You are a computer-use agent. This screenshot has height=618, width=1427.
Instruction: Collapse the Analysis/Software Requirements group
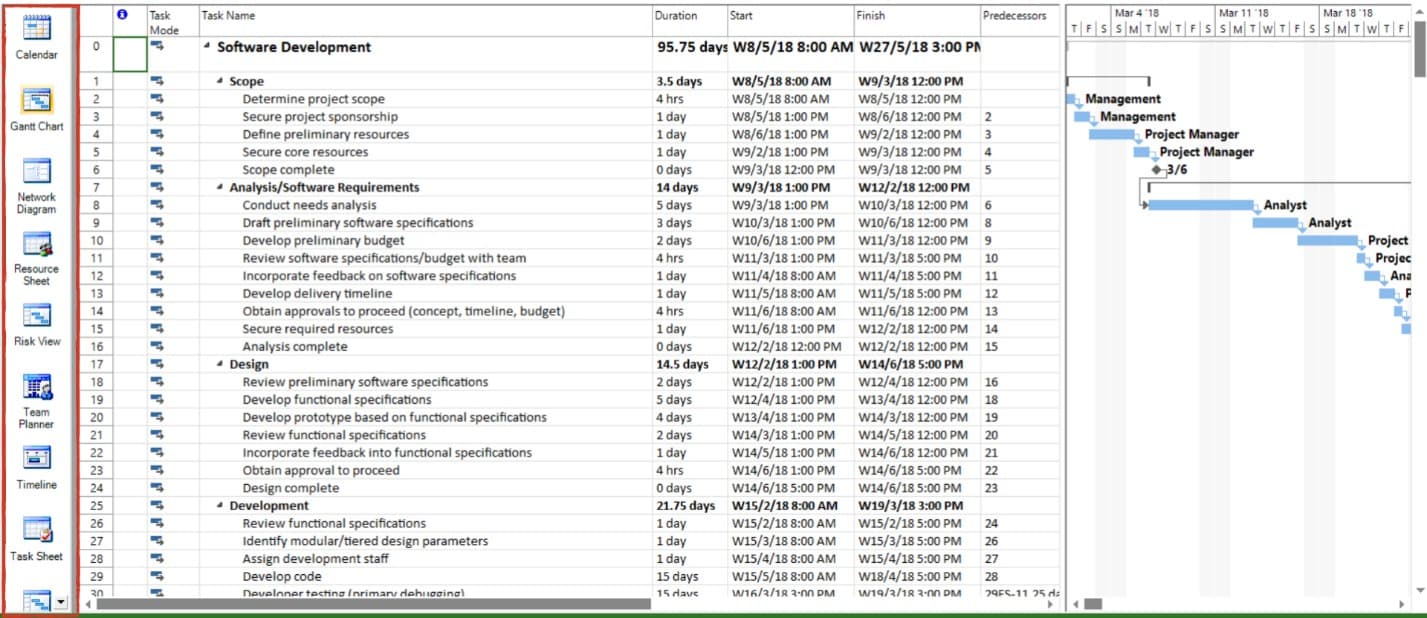pos(220,188)
